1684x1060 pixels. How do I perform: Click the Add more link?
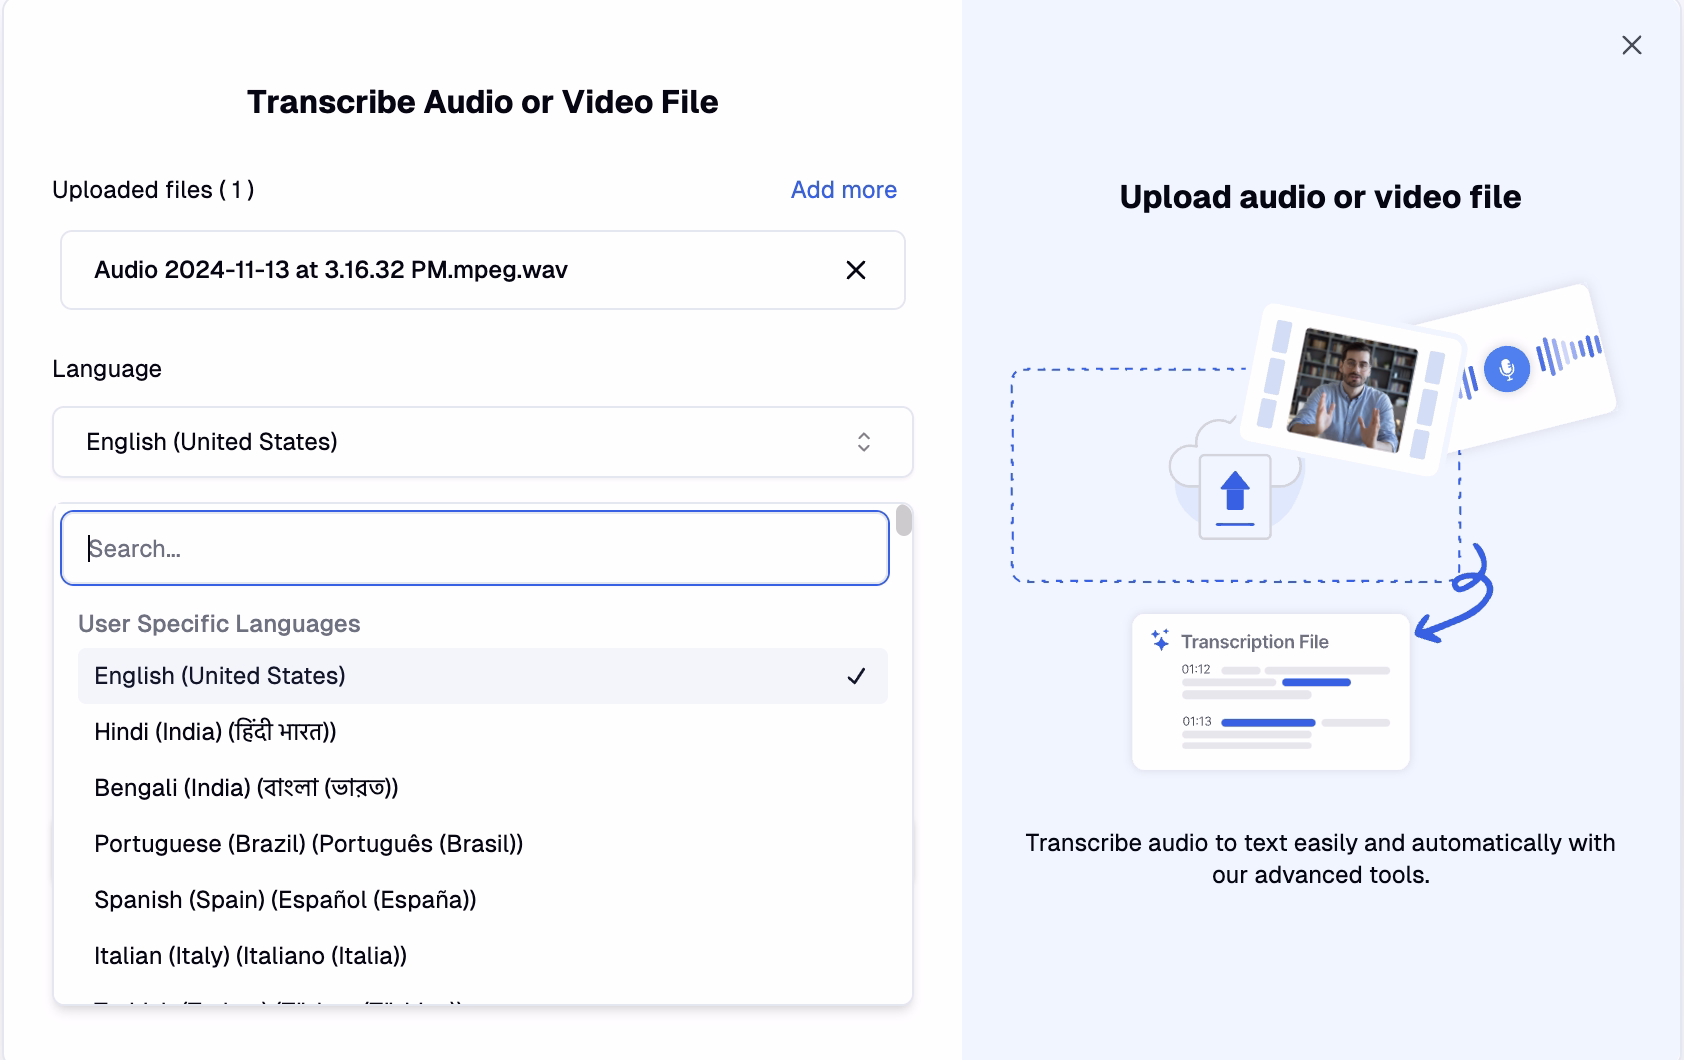(x=843, y=190)
